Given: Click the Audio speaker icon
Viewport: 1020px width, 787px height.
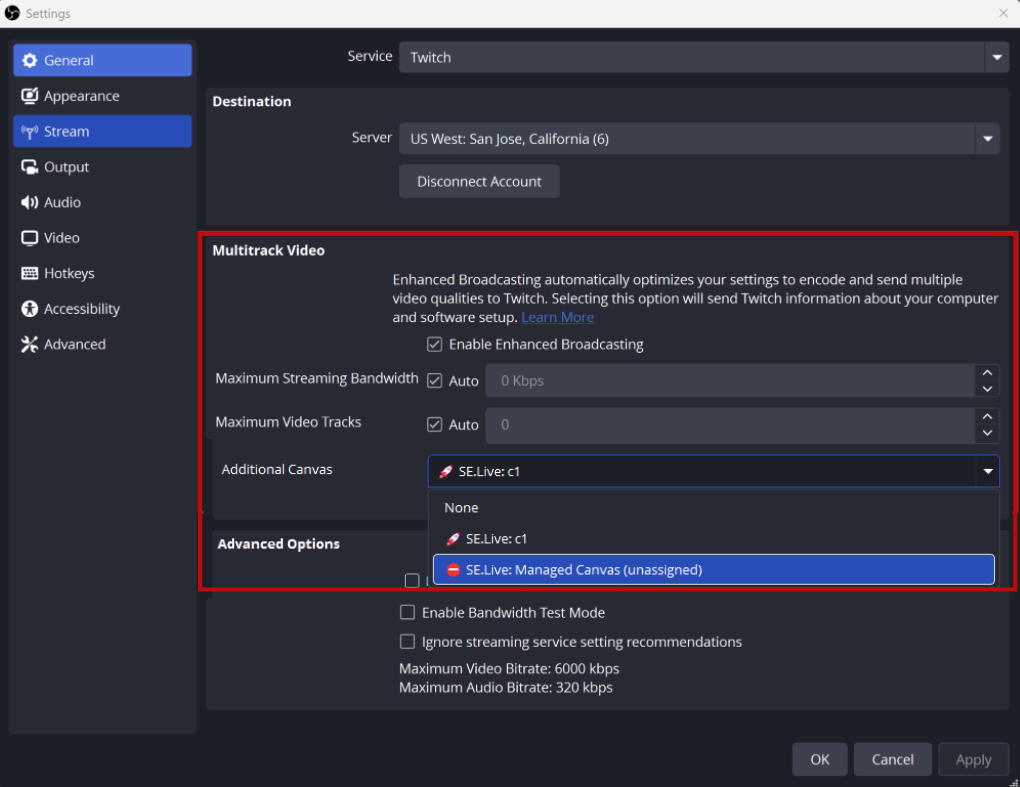Looking at the screenshot, I should pyautogui.click(x=29, y=203).
